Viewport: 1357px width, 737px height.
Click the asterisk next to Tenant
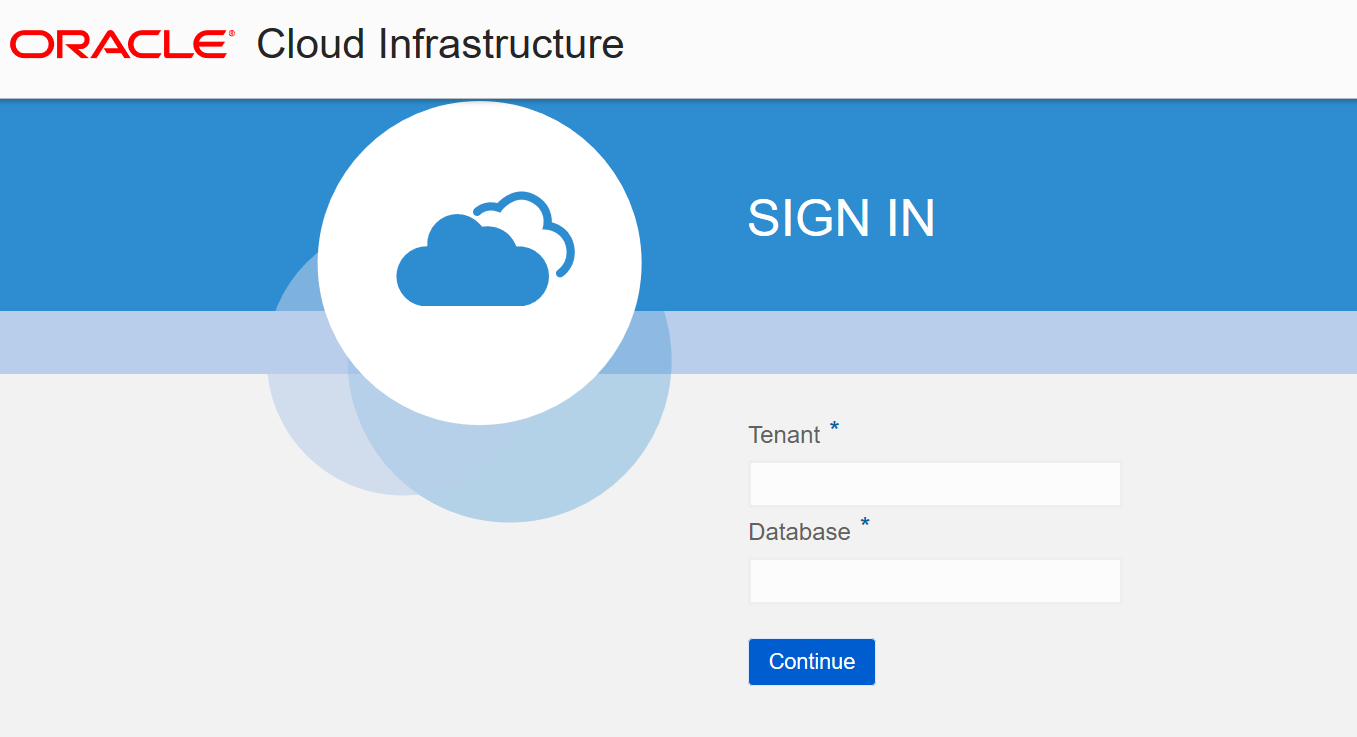pos(833,428)
